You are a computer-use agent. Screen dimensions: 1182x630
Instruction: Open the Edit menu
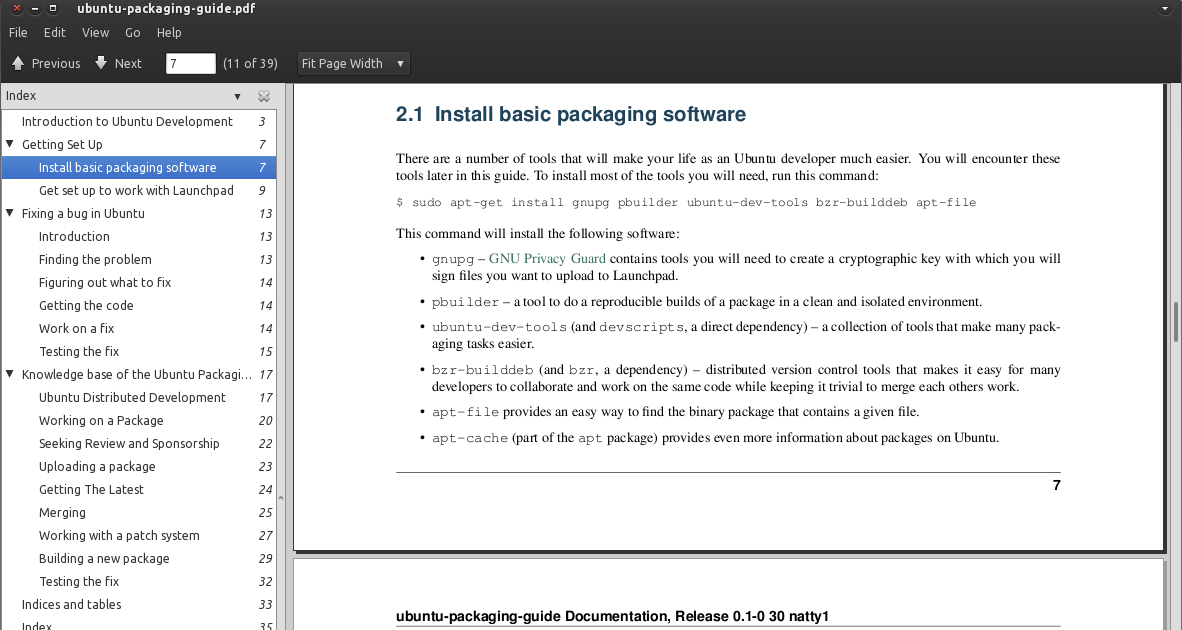pyautogui.click(x=54, y=32)
